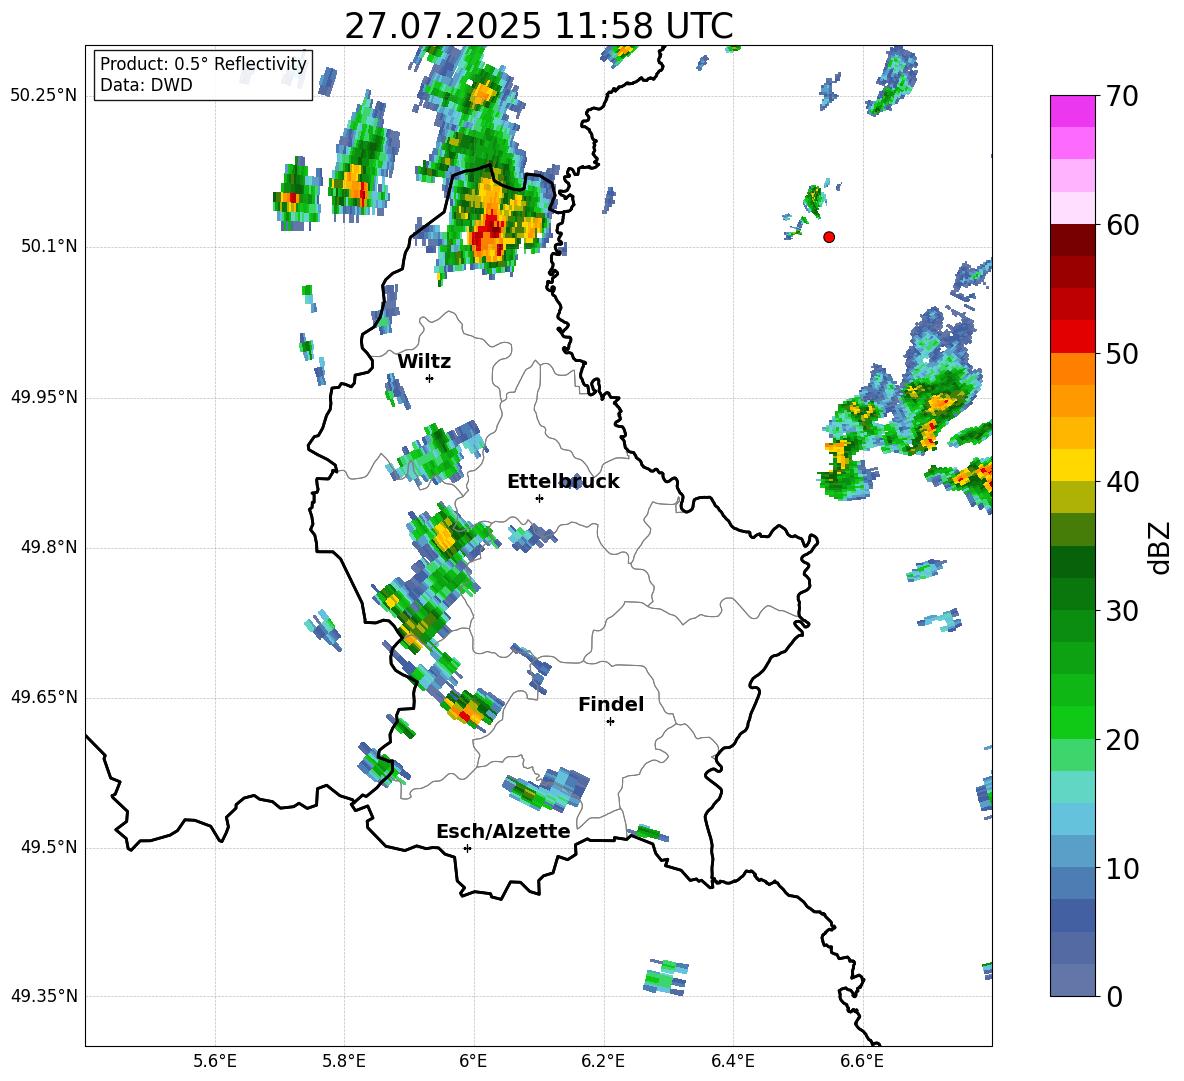This screenshot has width=1184, height=1081.
Task: Click the colorbar tick label 10
Action: [x=1122, y=868]
